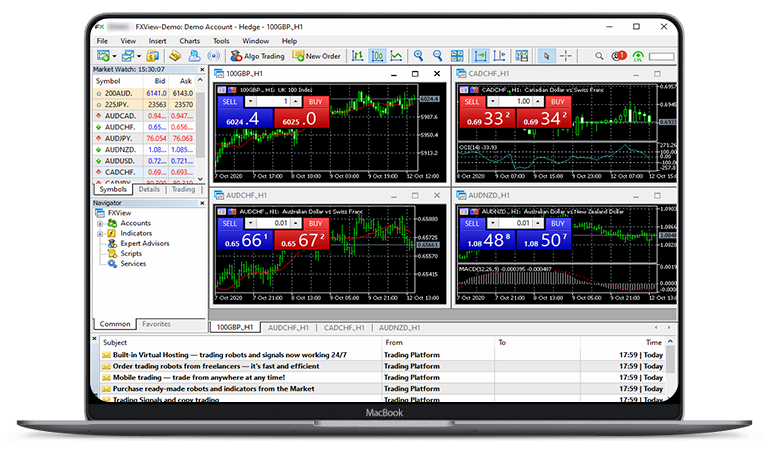Open the Charts menu

(x=190, y=41)
